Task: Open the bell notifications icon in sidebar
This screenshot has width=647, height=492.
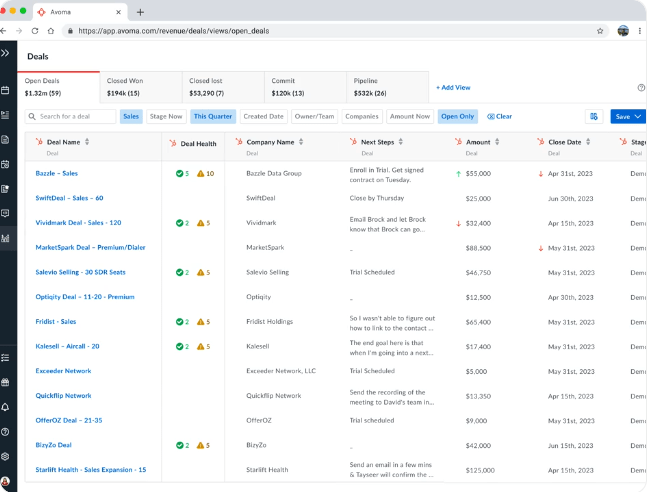Action: tap(5, 407)
